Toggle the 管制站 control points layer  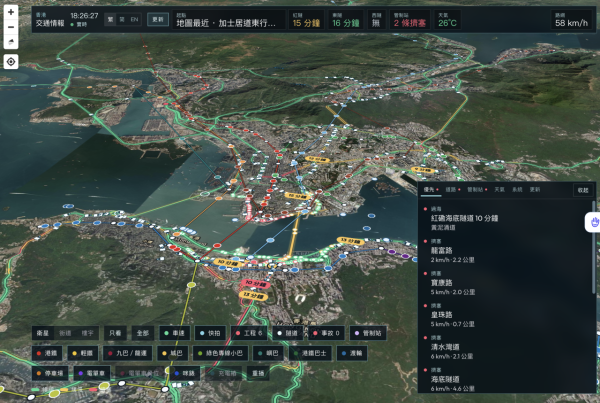pos(368,333)
